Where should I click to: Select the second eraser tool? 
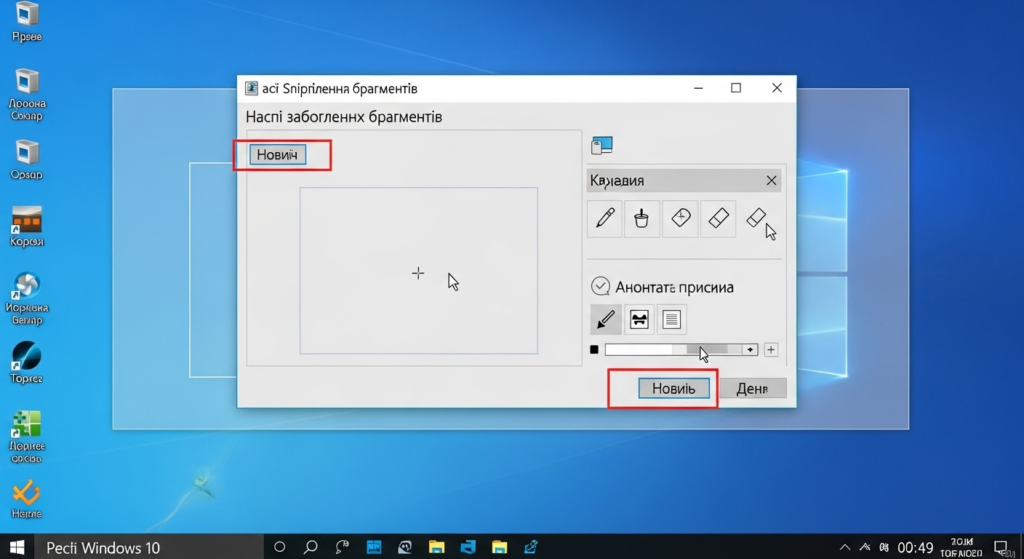pyautogui.click(x=756, y=217)
